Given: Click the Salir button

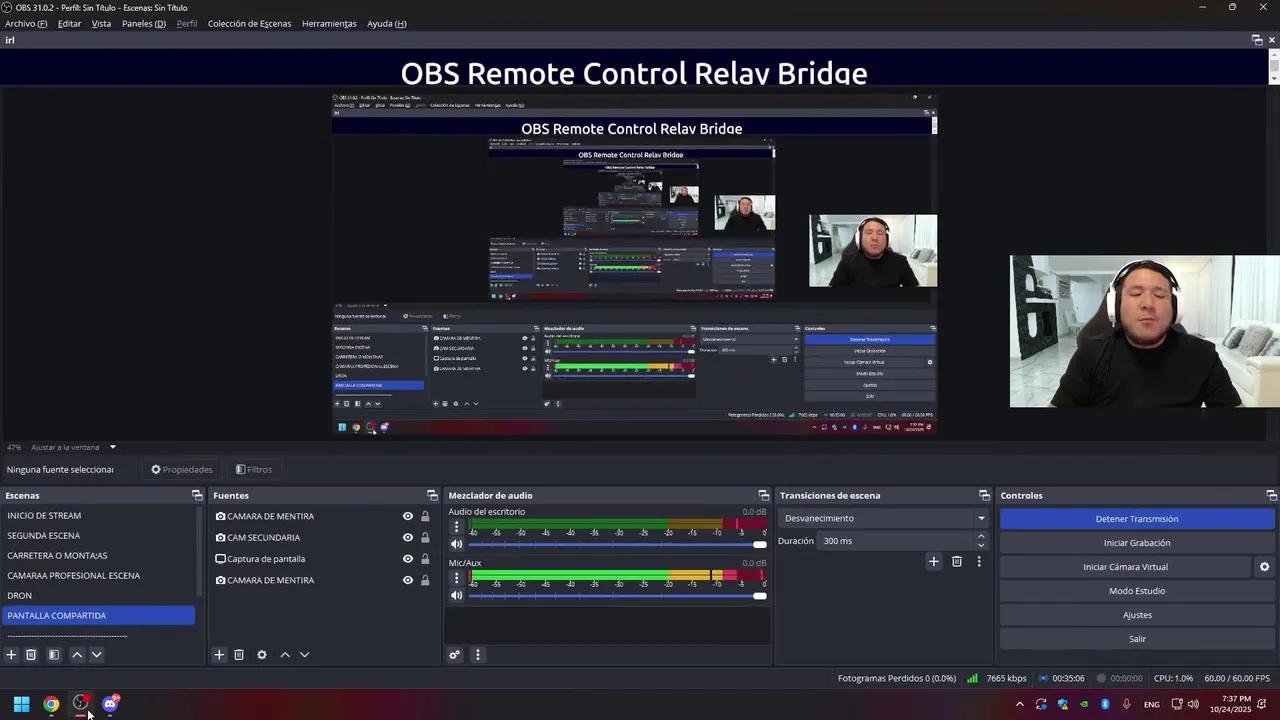Looking at the screenshot, I should click(1137, 639).
